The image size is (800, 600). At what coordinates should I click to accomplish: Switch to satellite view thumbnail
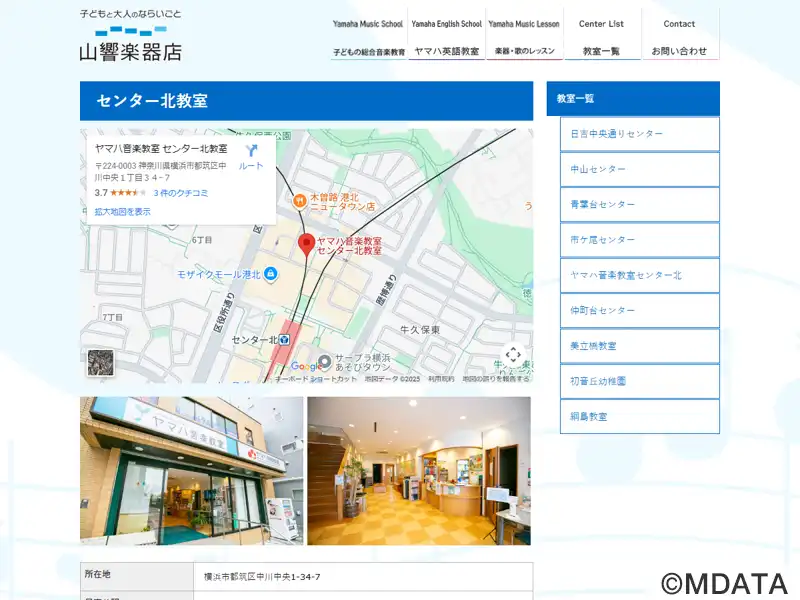pos(100,362)
